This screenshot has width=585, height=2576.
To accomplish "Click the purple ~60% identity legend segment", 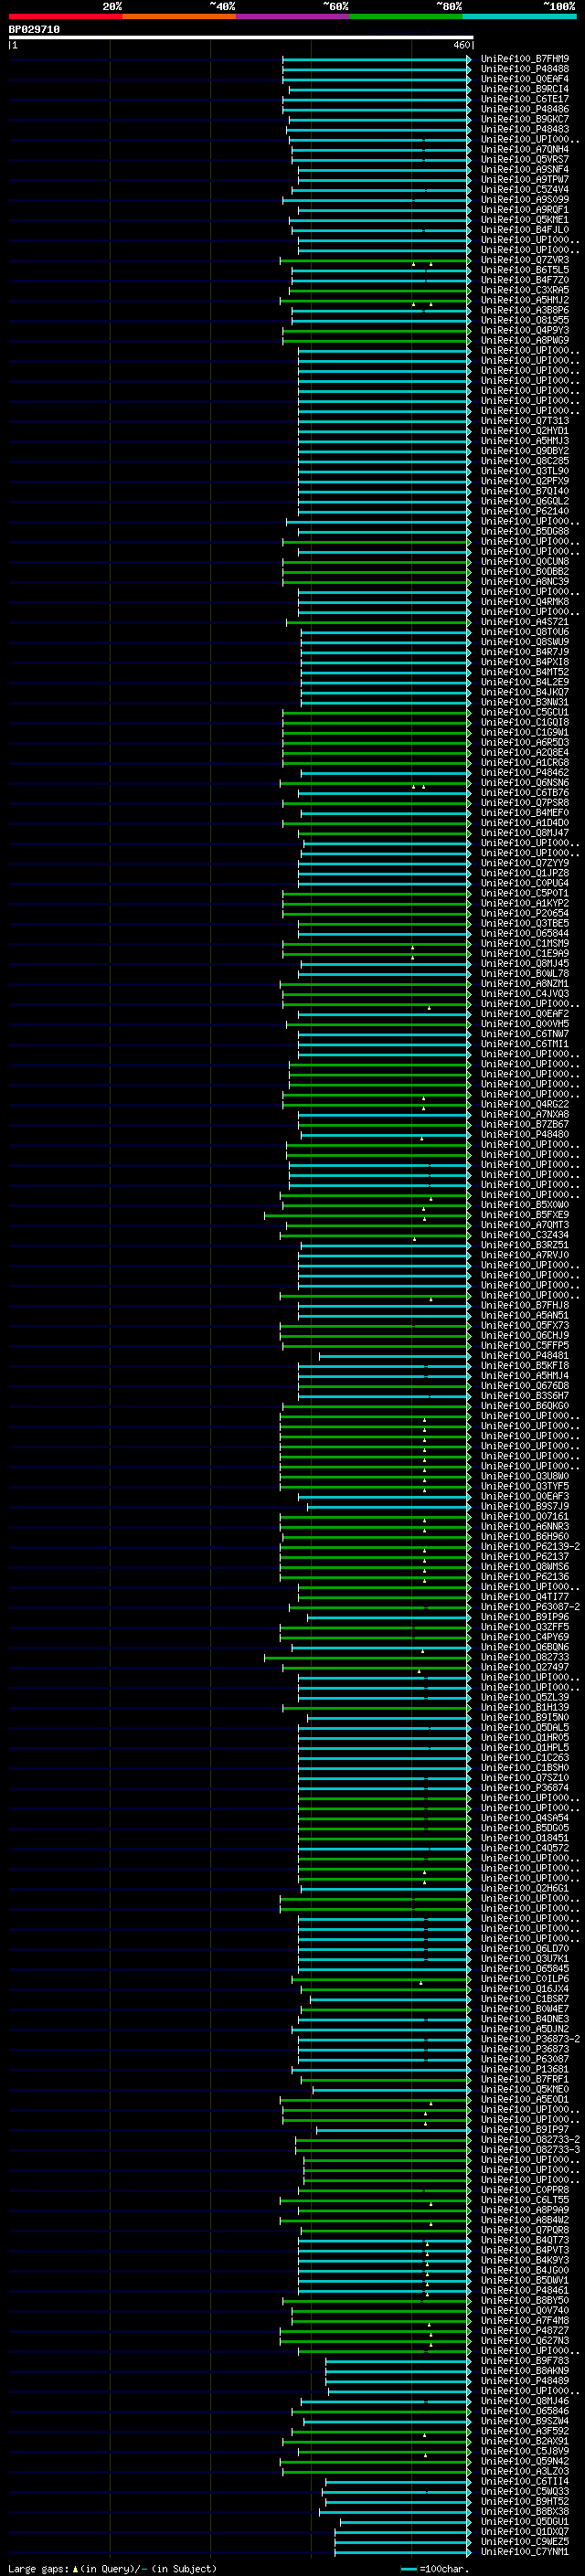I will (x=292, y=17).
